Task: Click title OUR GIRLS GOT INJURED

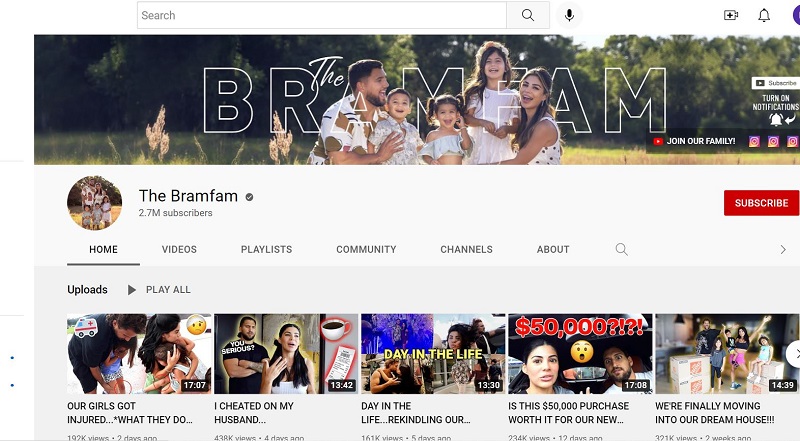Action: 130,413
